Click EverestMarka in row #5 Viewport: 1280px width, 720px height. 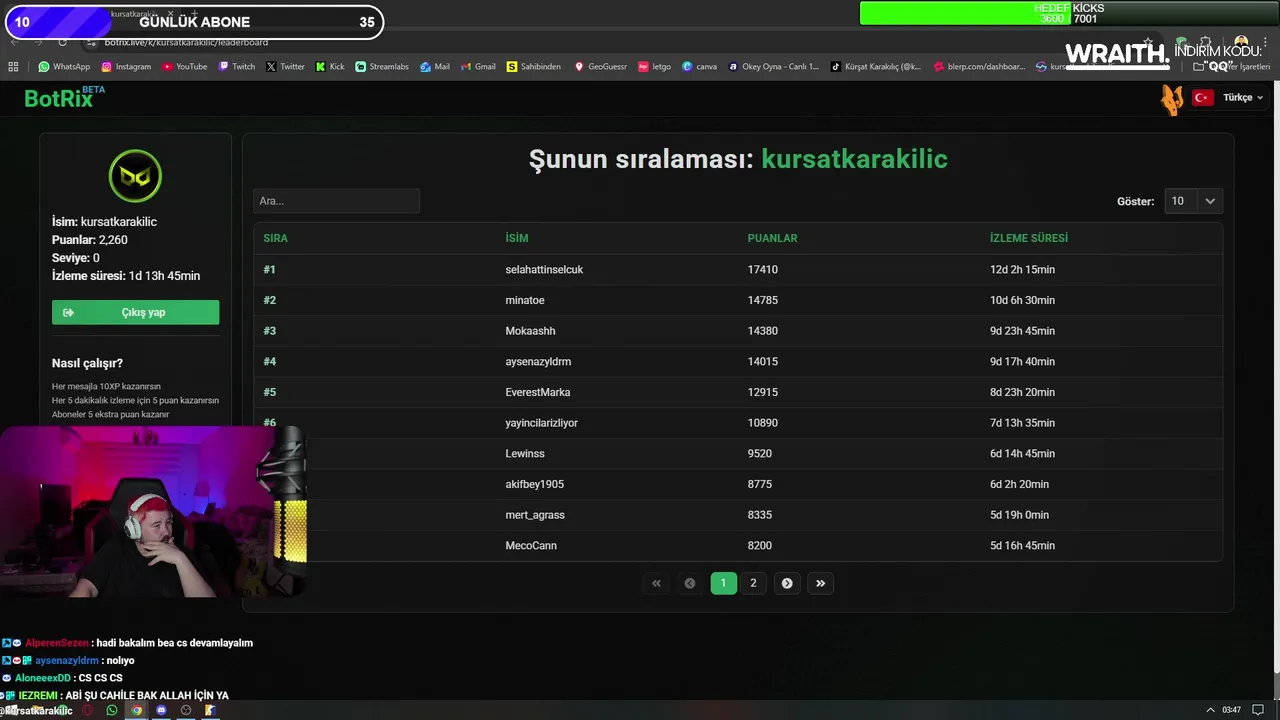(538, 392)
